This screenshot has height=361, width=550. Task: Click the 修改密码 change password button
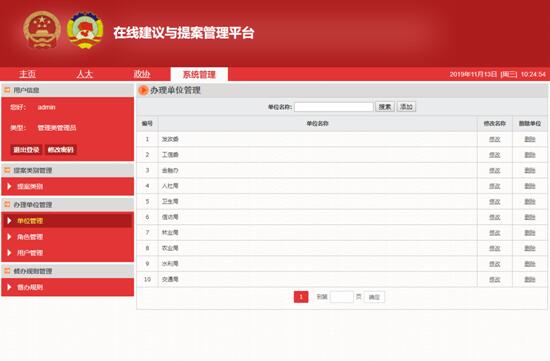[x=61, y=150]
